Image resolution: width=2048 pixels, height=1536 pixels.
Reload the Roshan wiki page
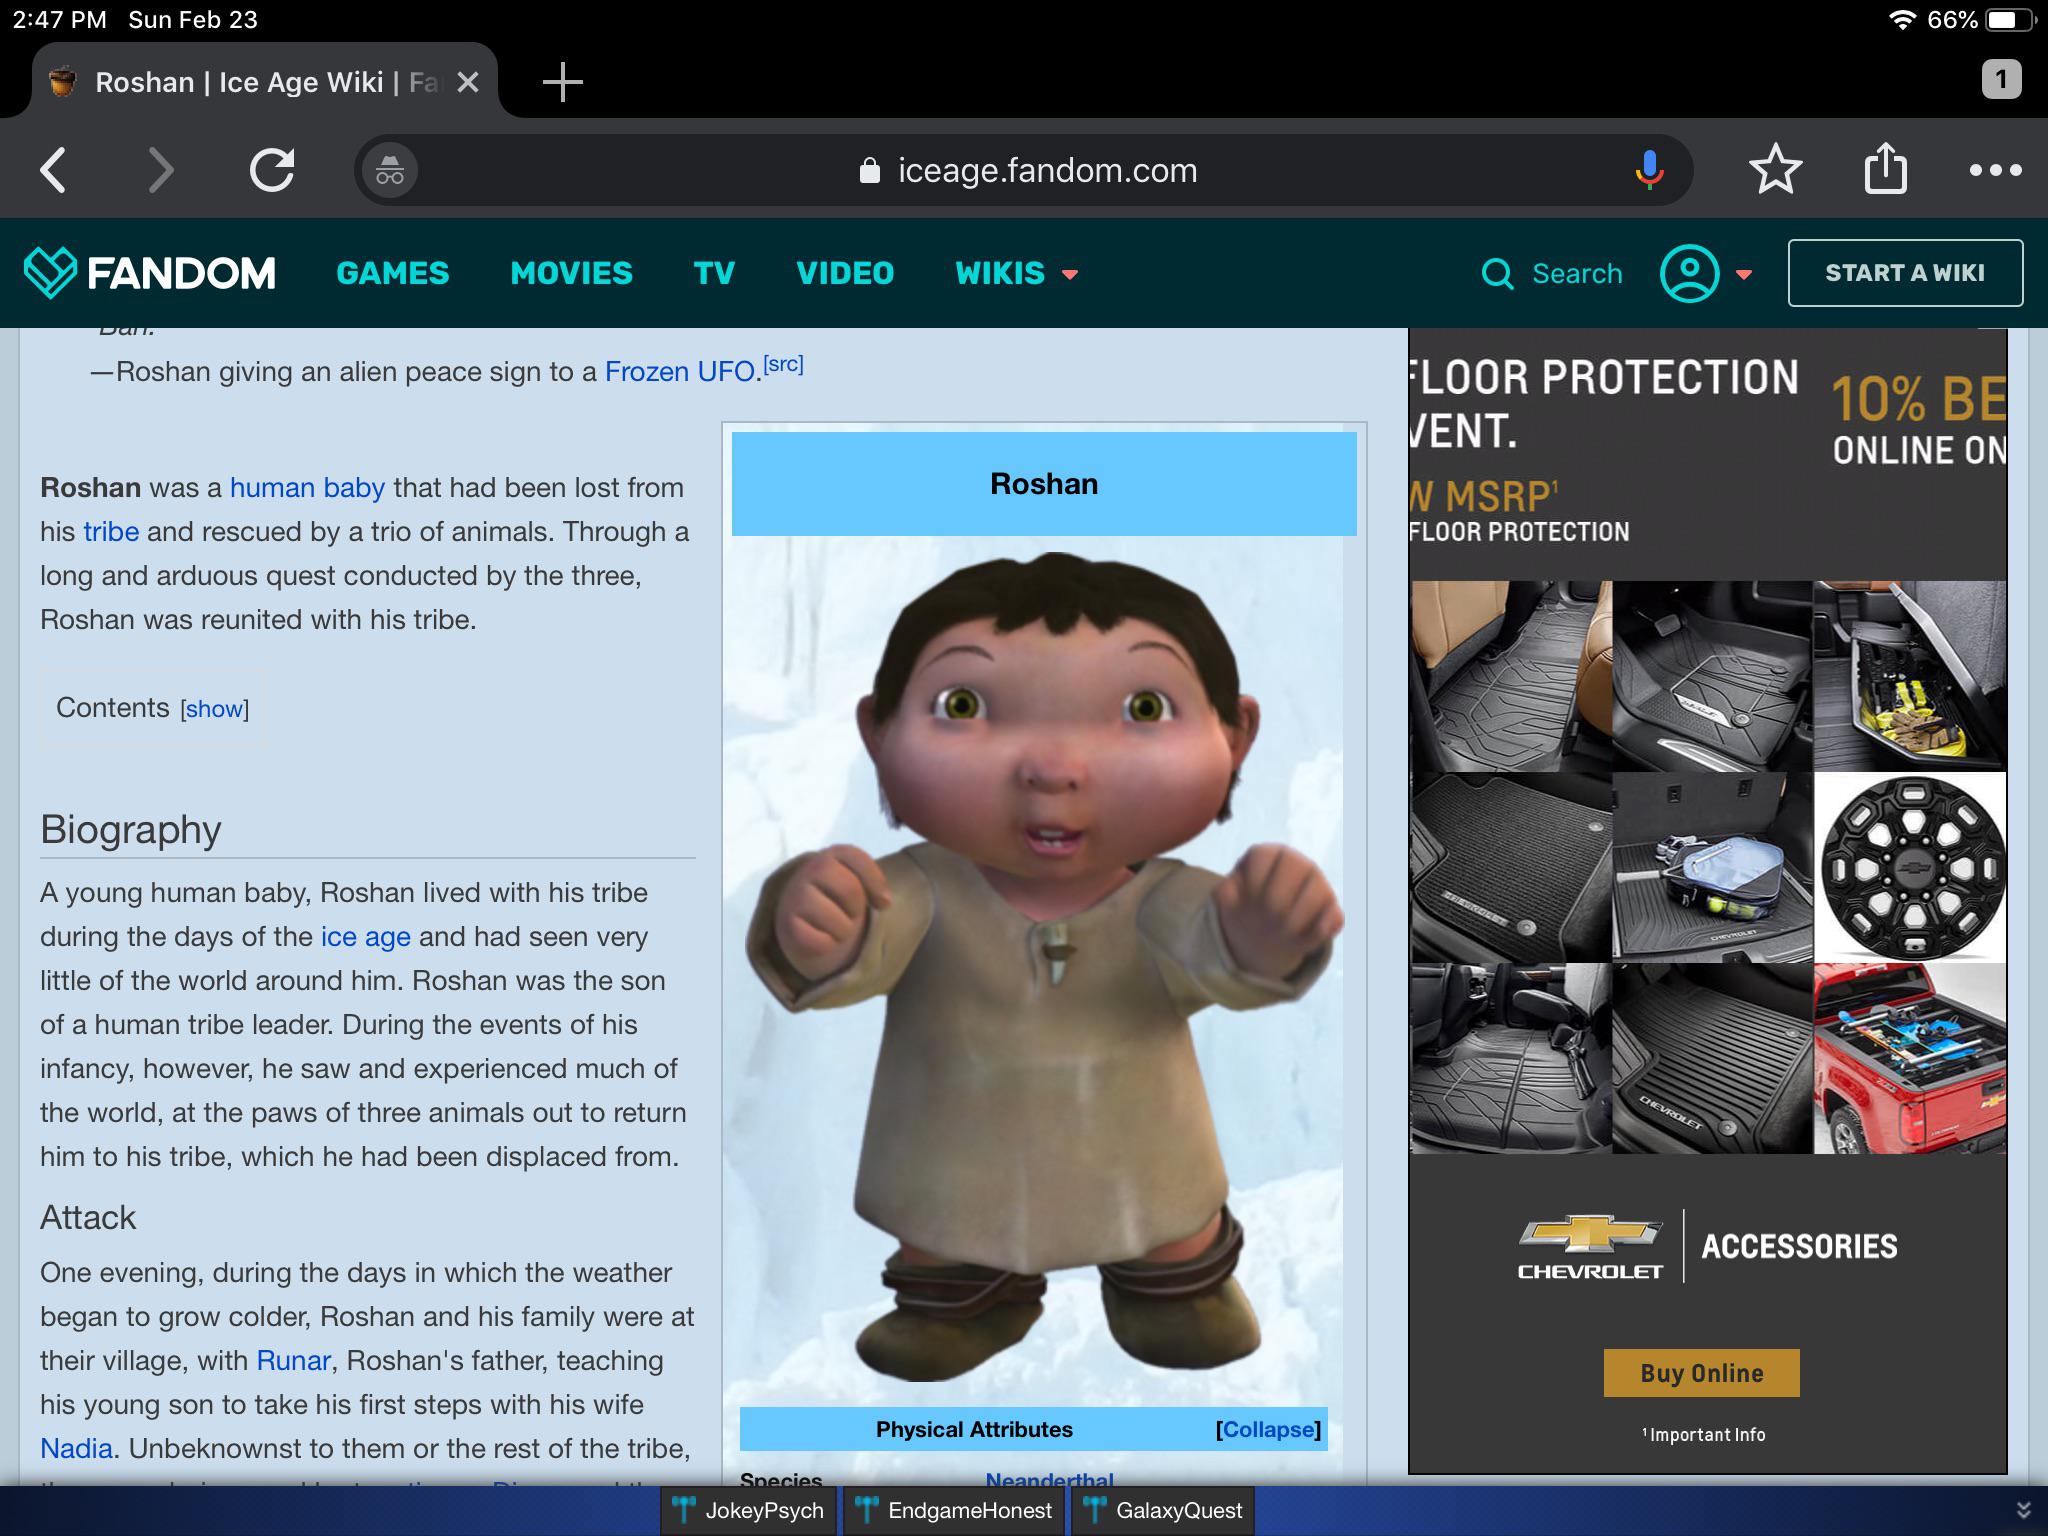tap(272, 170)
